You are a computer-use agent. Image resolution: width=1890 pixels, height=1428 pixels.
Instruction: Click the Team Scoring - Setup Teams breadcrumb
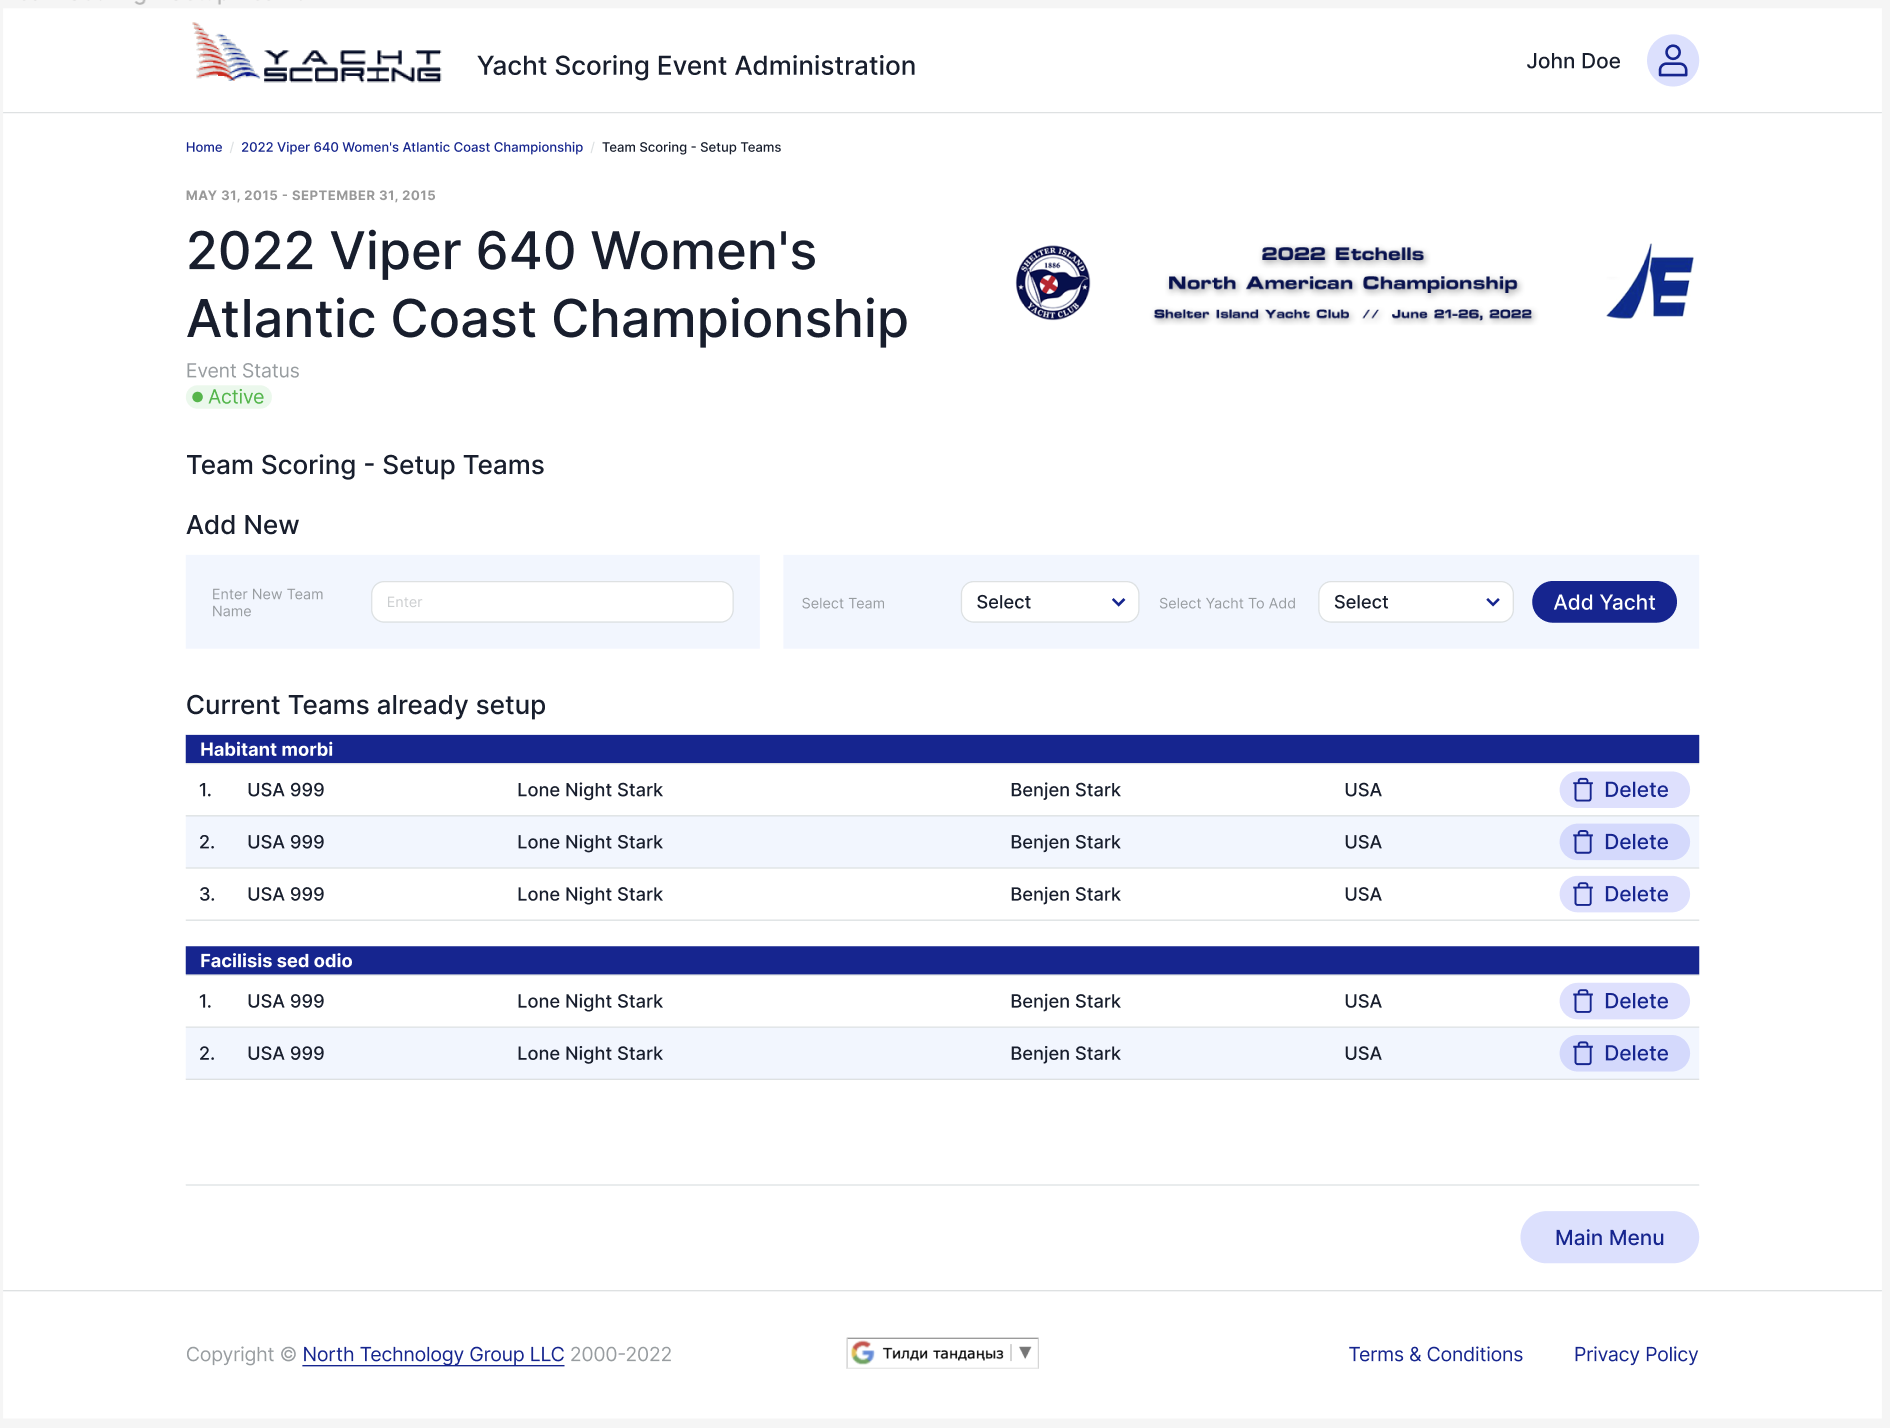tap(692, 147)
